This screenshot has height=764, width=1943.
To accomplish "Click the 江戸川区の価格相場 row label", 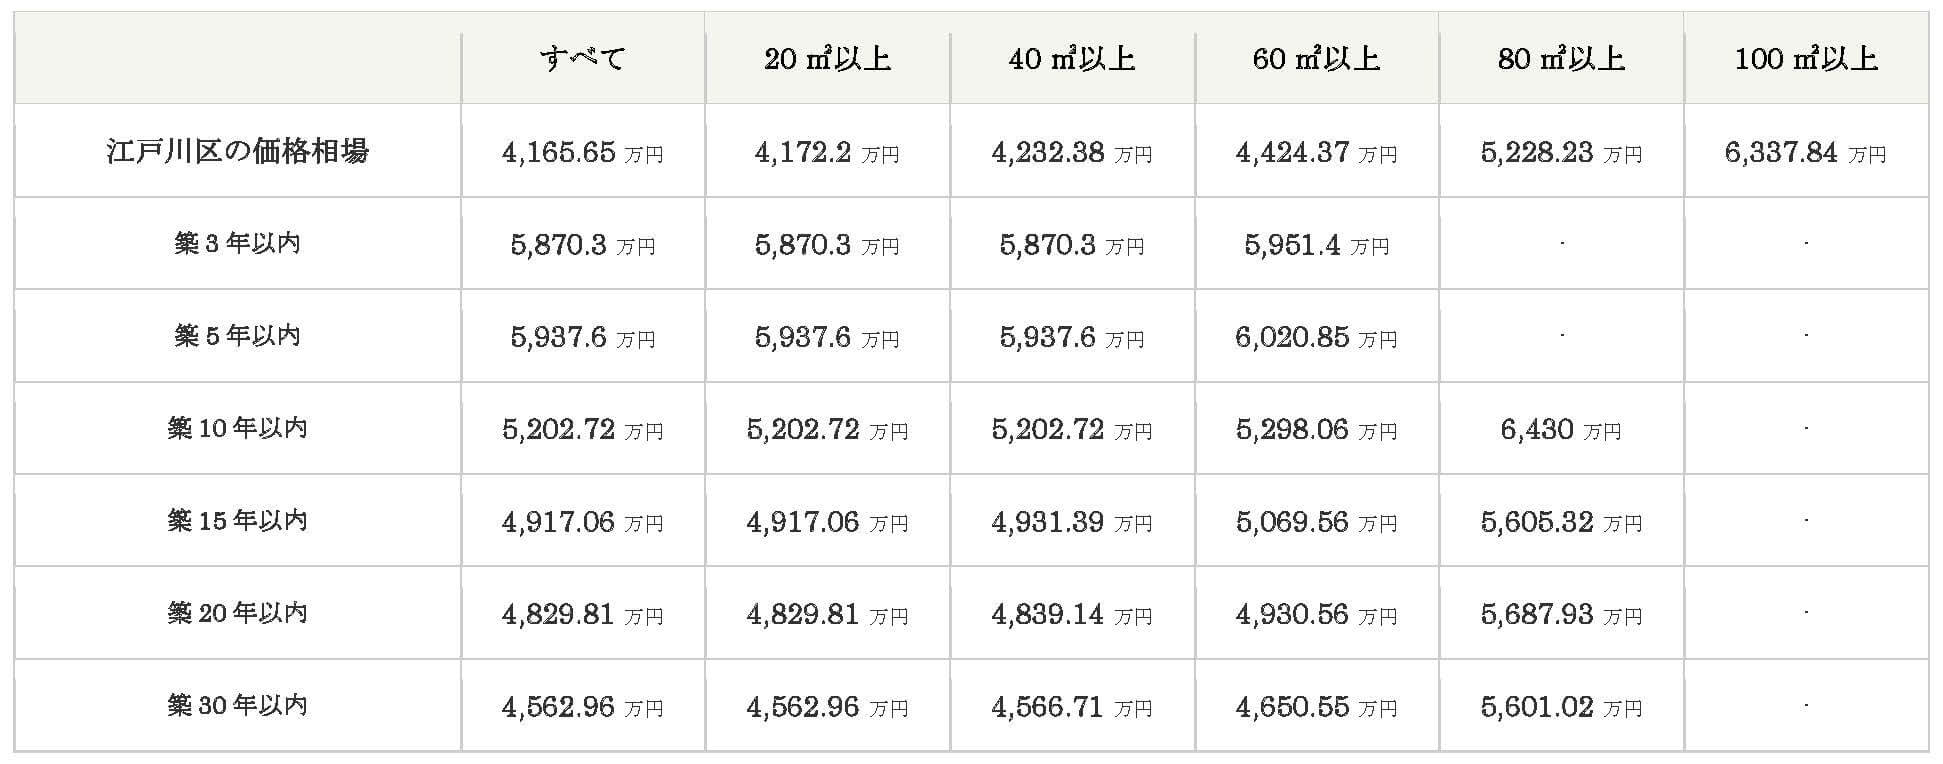I will click(x=238, y=151).
